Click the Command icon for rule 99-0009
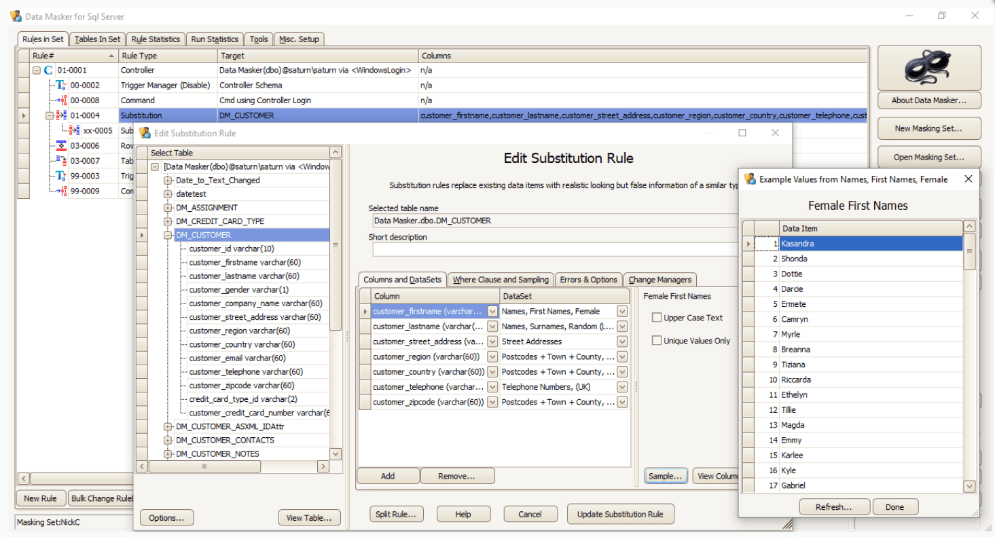 62,191
